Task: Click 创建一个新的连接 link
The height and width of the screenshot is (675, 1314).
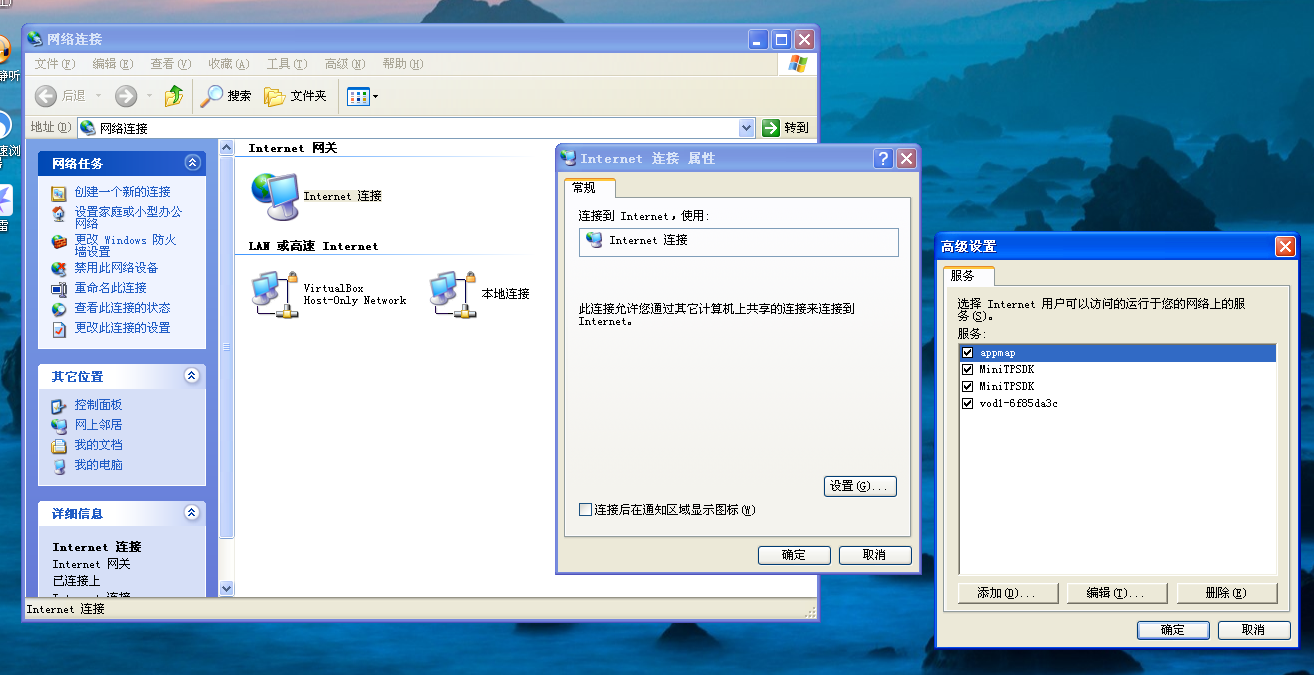Action: click(x=122, y=192)
